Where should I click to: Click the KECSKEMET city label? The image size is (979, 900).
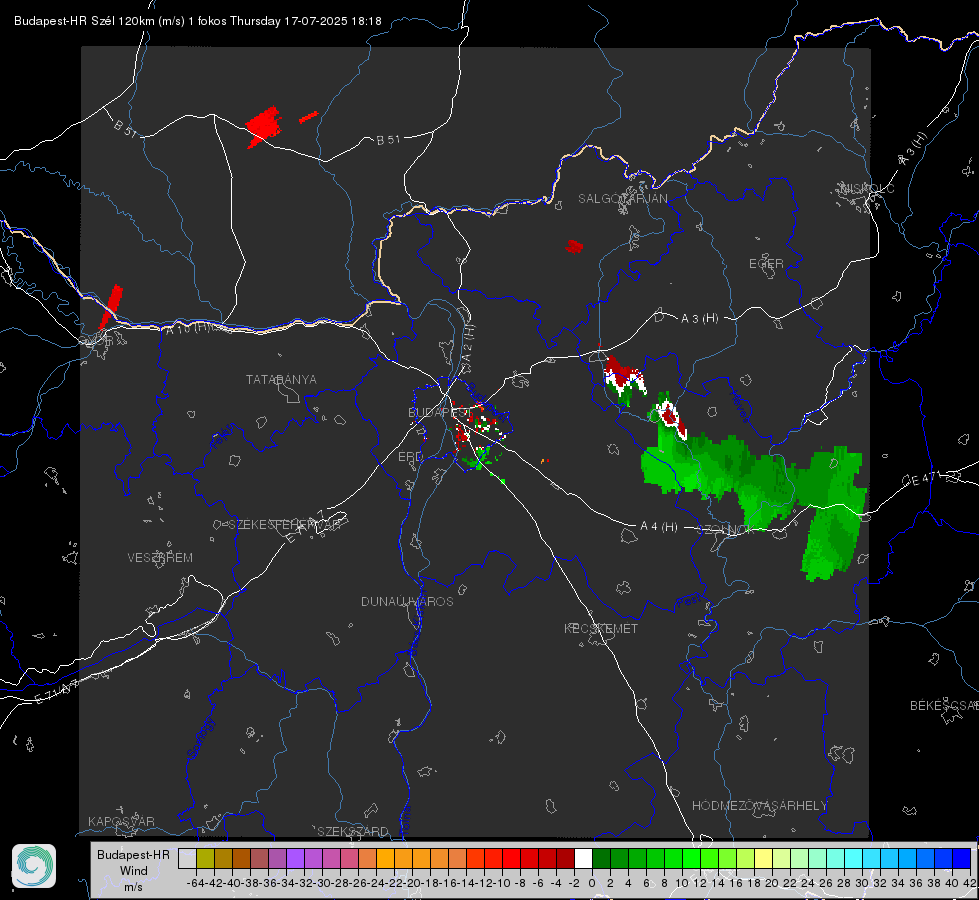(601, 628)
